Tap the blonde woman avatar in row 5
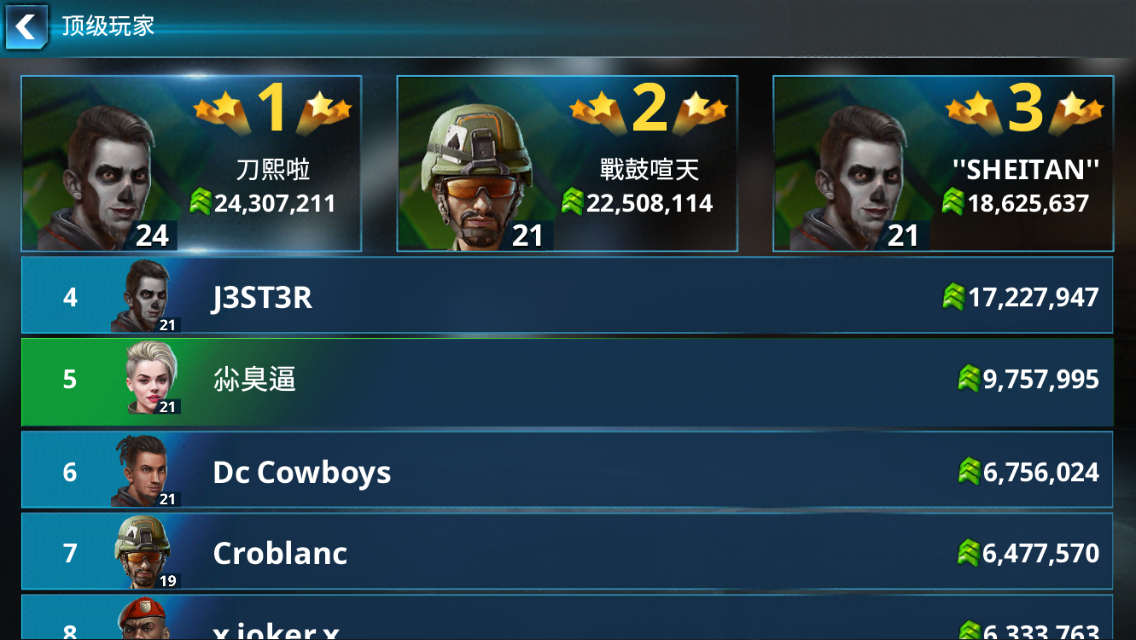The image size is (1136, 640). coord(151,378)
